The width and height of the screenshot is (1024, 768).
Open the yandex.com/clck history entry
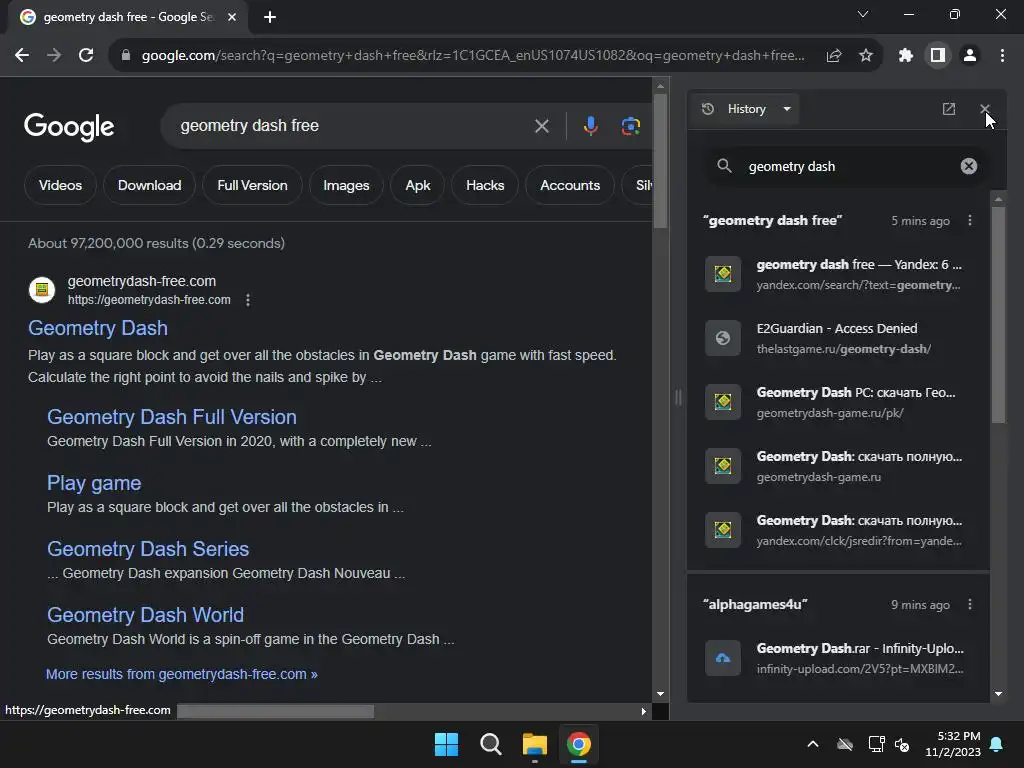click(839, 530)
